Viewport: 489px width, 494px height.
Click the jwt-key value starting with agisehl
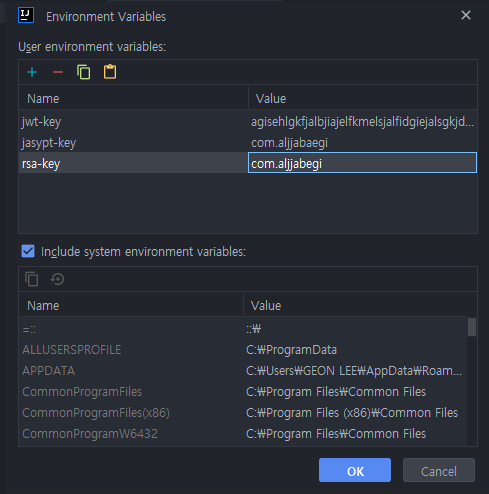pos(362,122)
